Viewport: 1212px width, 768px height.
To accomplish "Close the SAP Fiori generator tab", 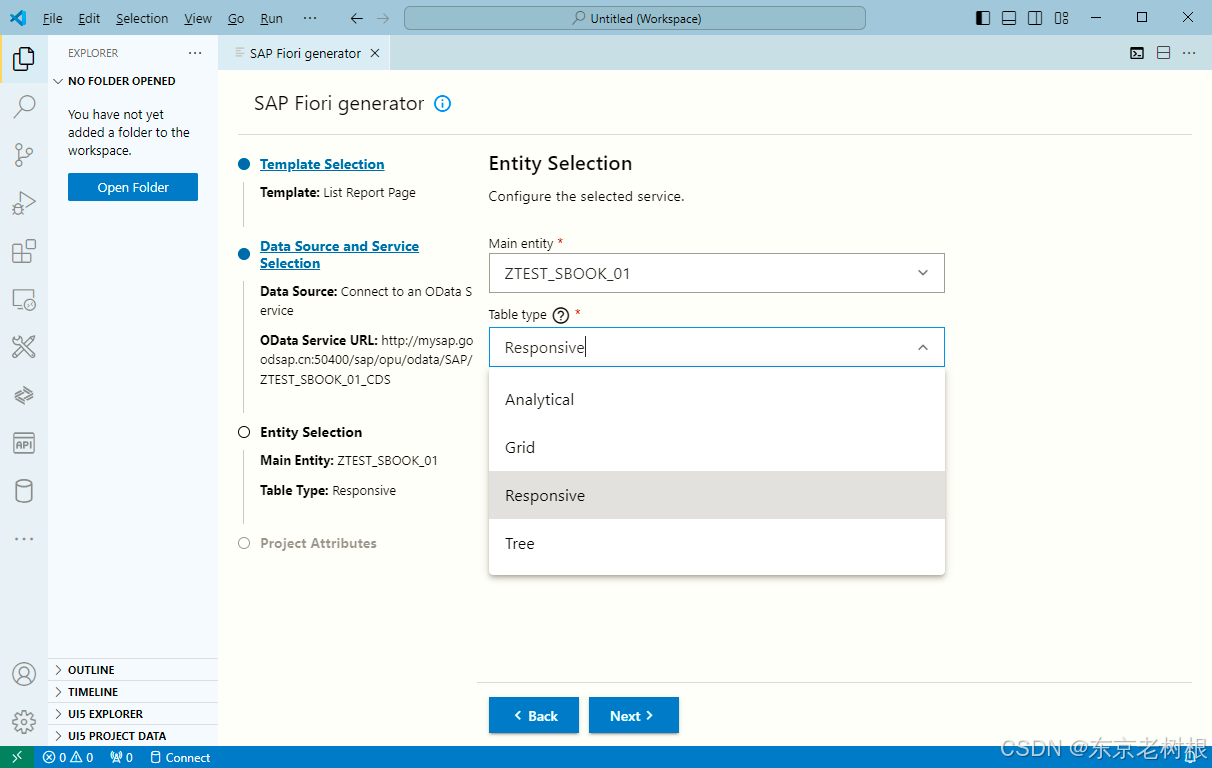I will 375,53.
